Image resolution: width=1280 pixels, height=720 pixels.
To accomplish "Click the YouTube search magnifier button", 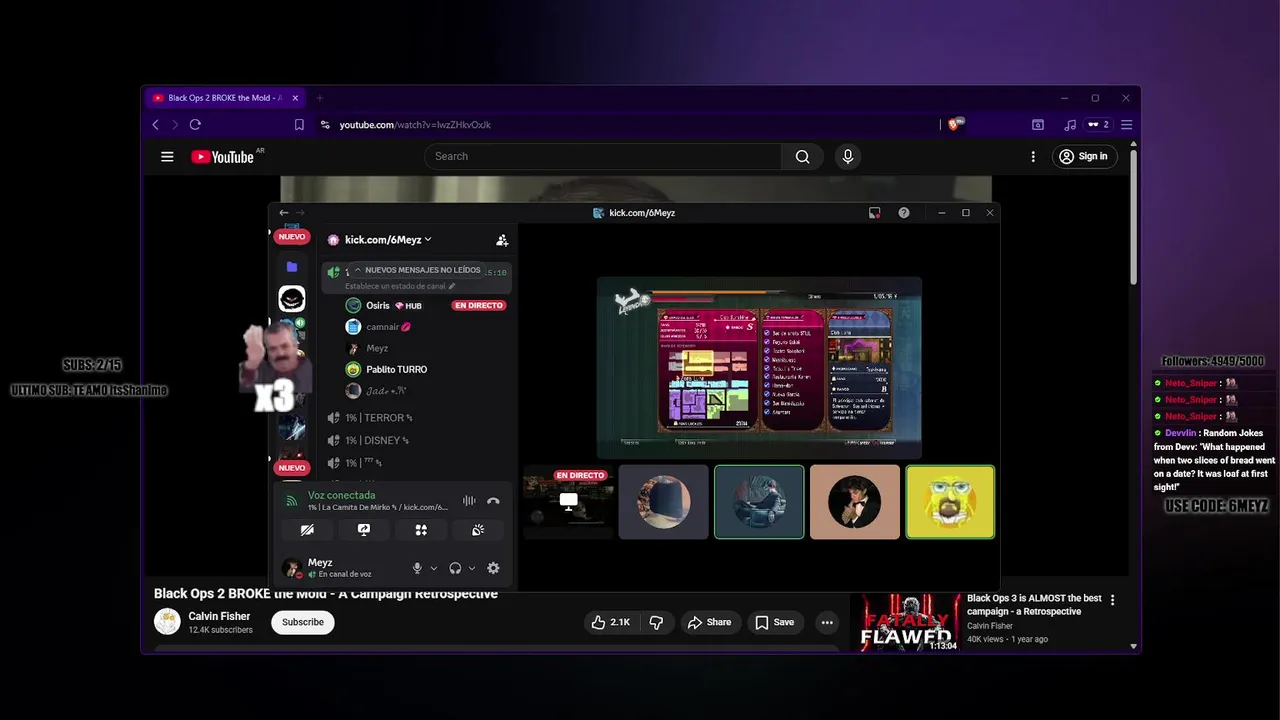I will [x=802, y=156].
